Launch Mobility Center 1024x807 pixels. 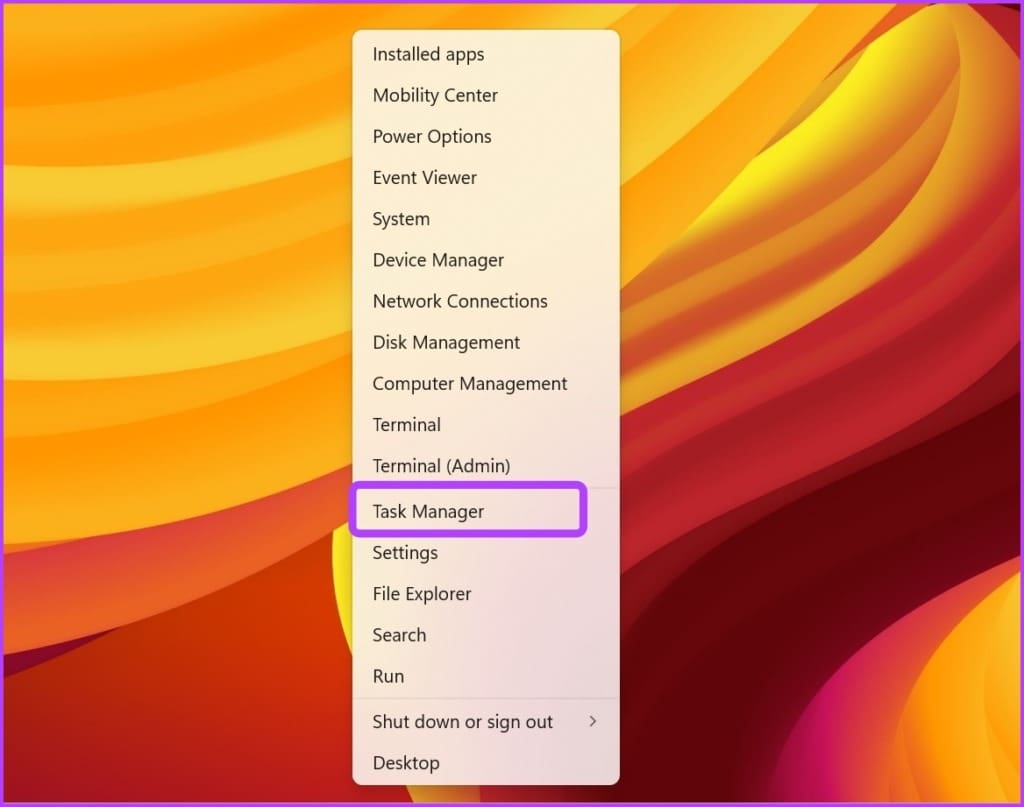[x=435, y=95]
